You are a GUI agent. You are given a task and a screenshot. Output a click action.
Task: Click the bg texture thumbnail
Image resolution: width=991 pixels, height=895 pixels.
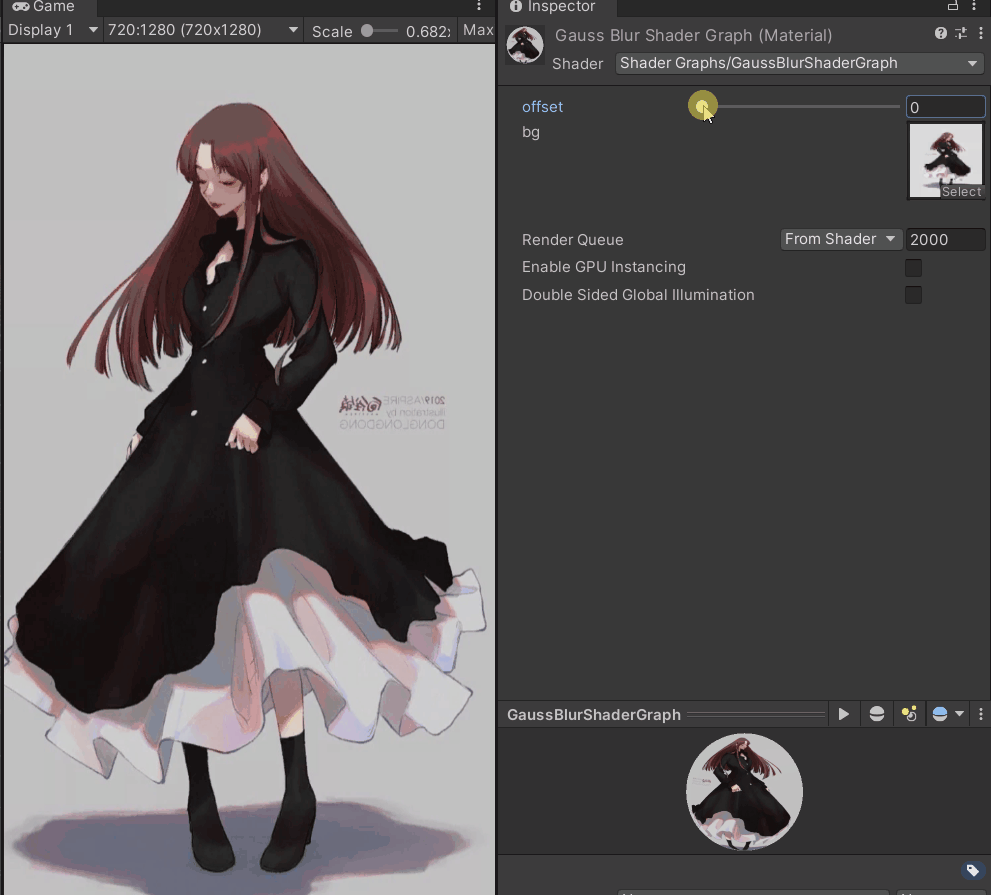[945, 155]
